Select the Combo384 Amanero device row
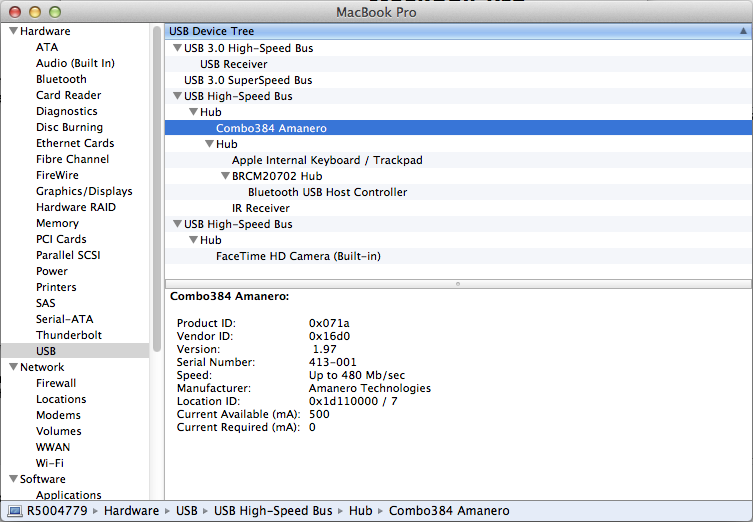Image resolution: width=753 pixels, height=522 pixels. [x=458, y=128]
